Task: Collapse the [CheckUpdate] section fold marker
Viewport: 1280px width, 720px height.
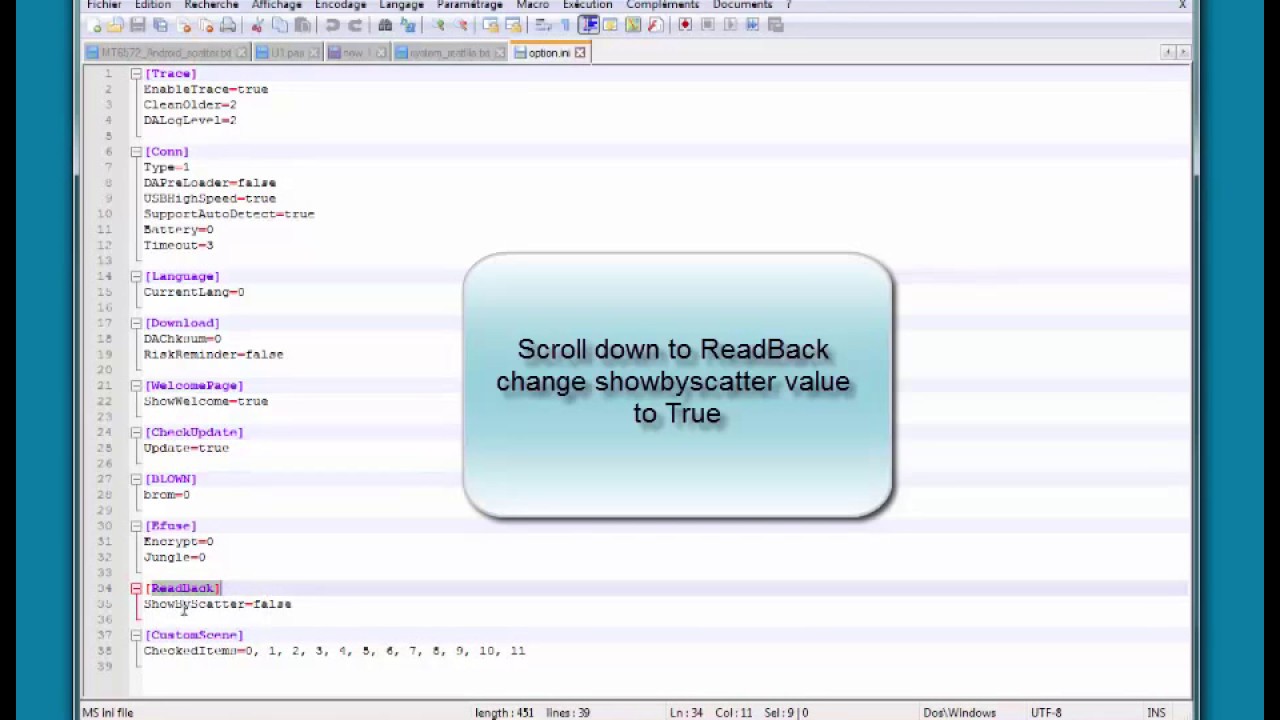Action: (136, 432)
